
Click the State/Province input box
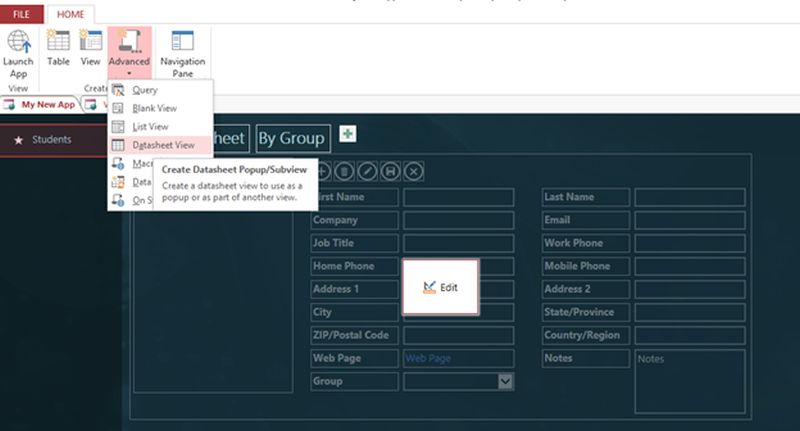(x=690, y=312)
